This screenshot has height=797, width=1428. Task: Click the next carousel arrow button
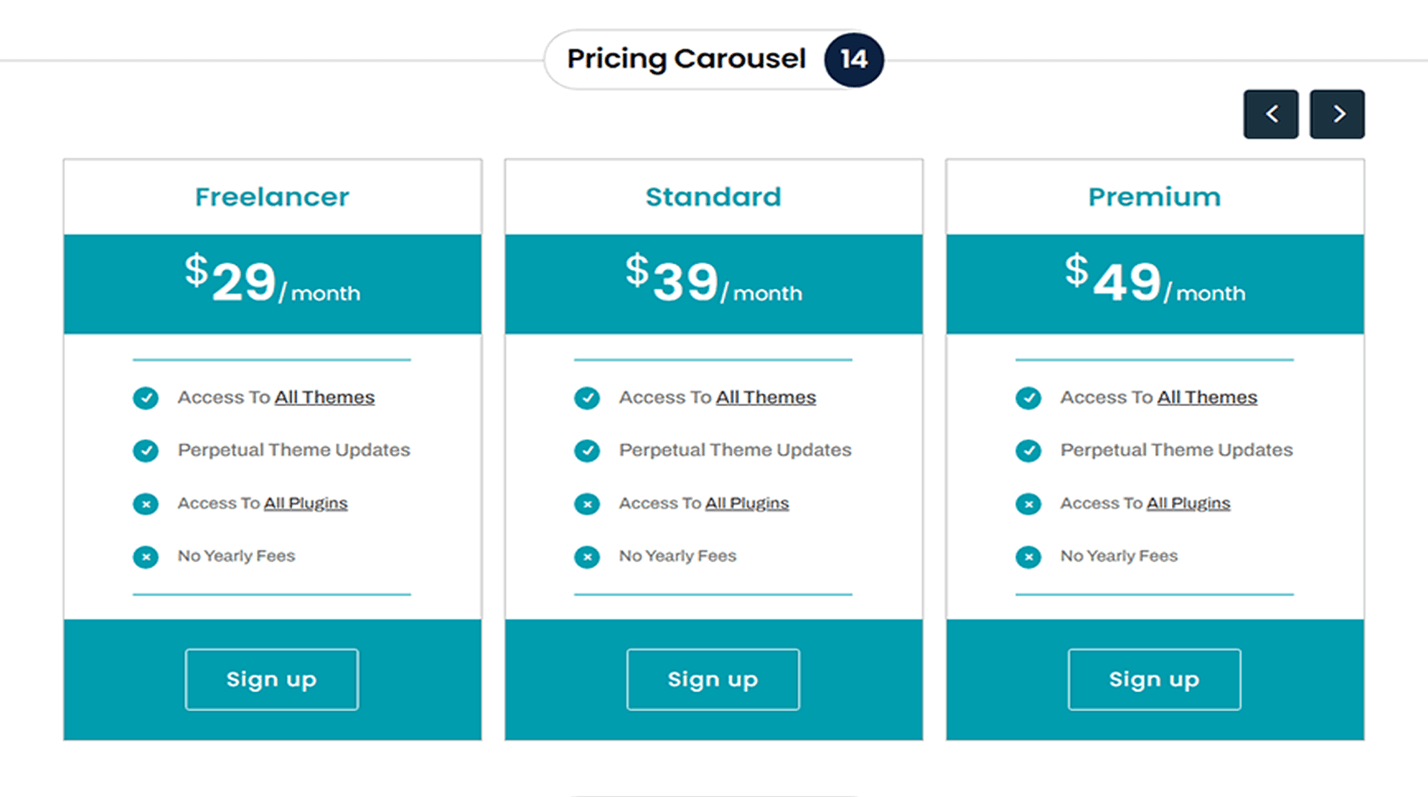1337,114
